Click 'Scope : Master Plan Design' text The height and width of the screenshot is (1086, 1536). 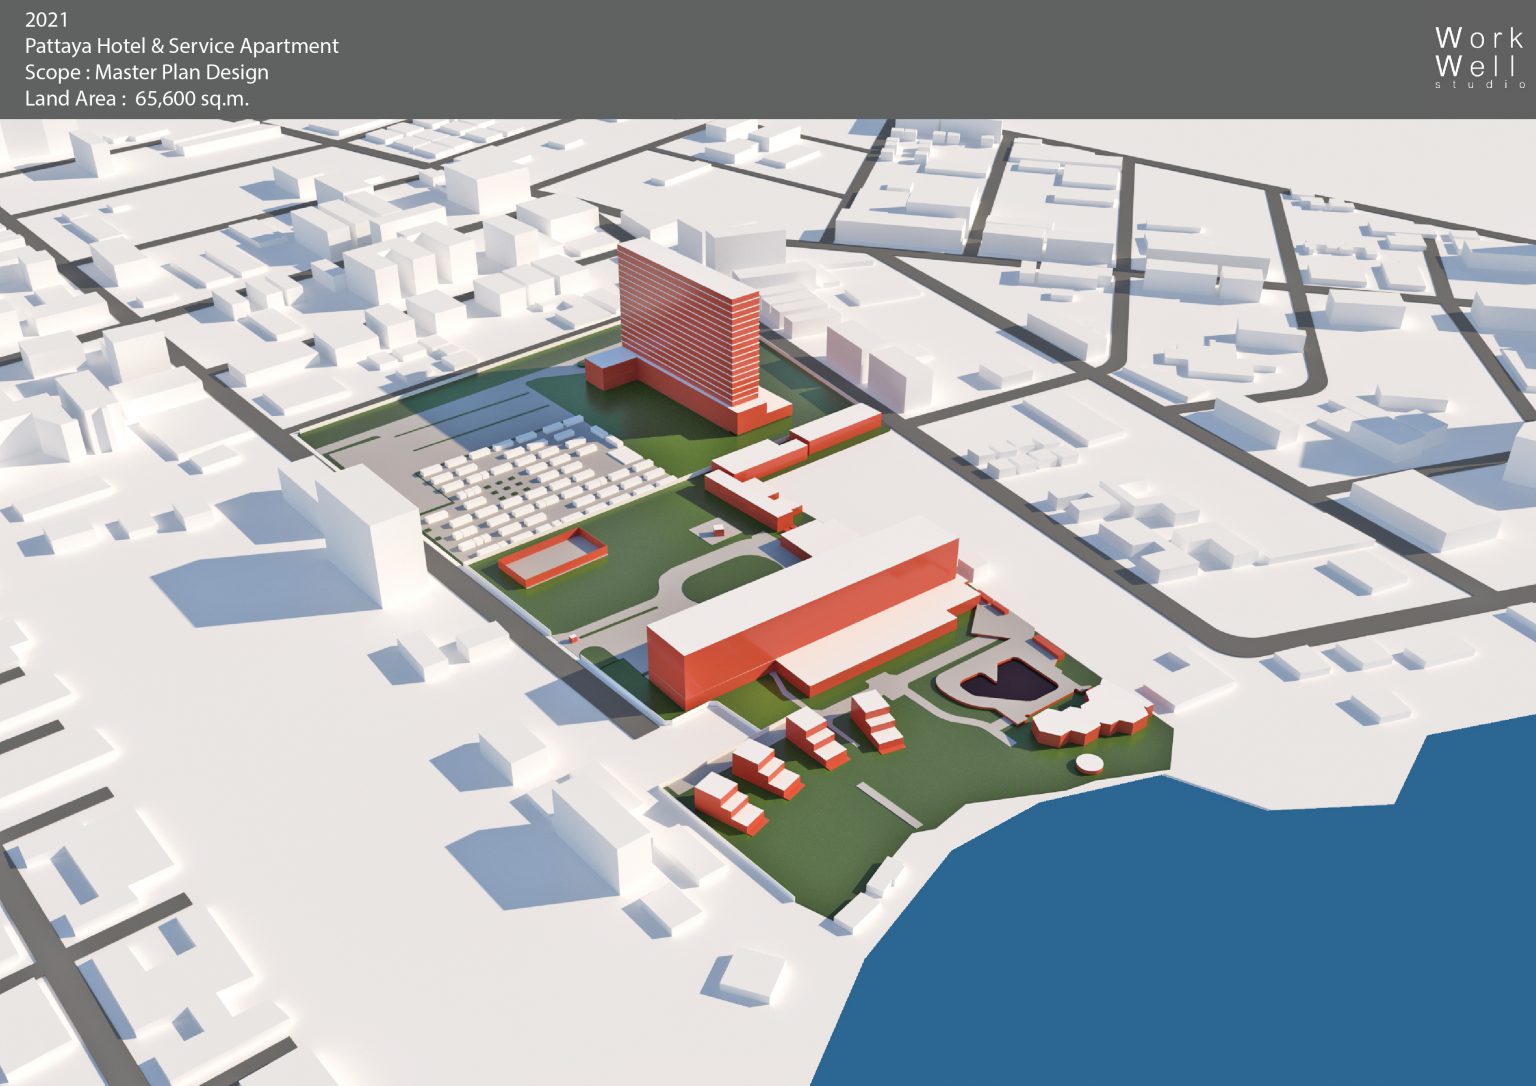click(147, 72)
